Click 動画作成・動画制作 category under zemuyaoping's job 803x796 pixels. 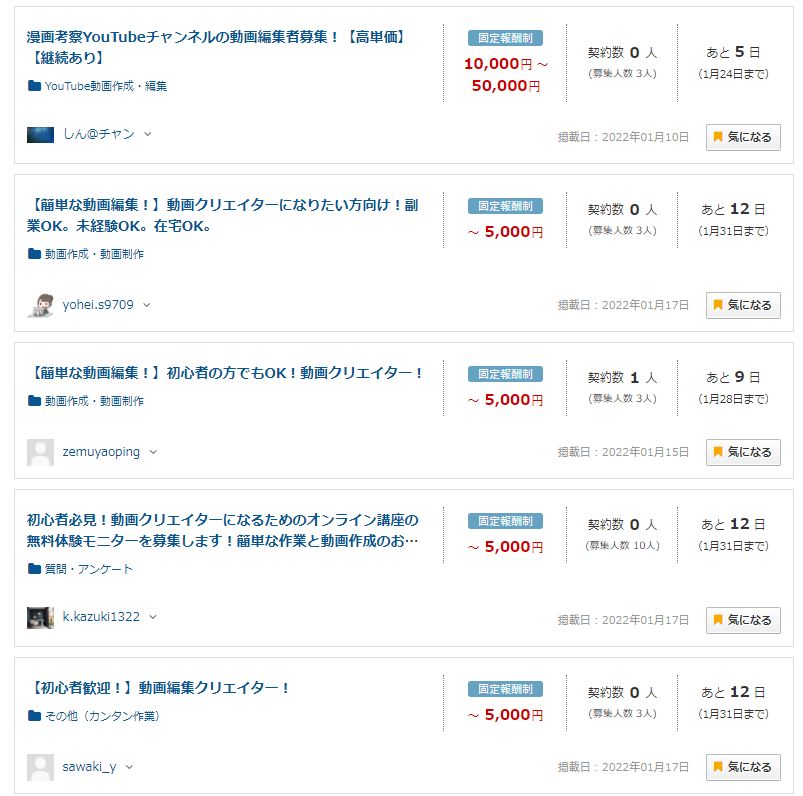tap(94, 401)
